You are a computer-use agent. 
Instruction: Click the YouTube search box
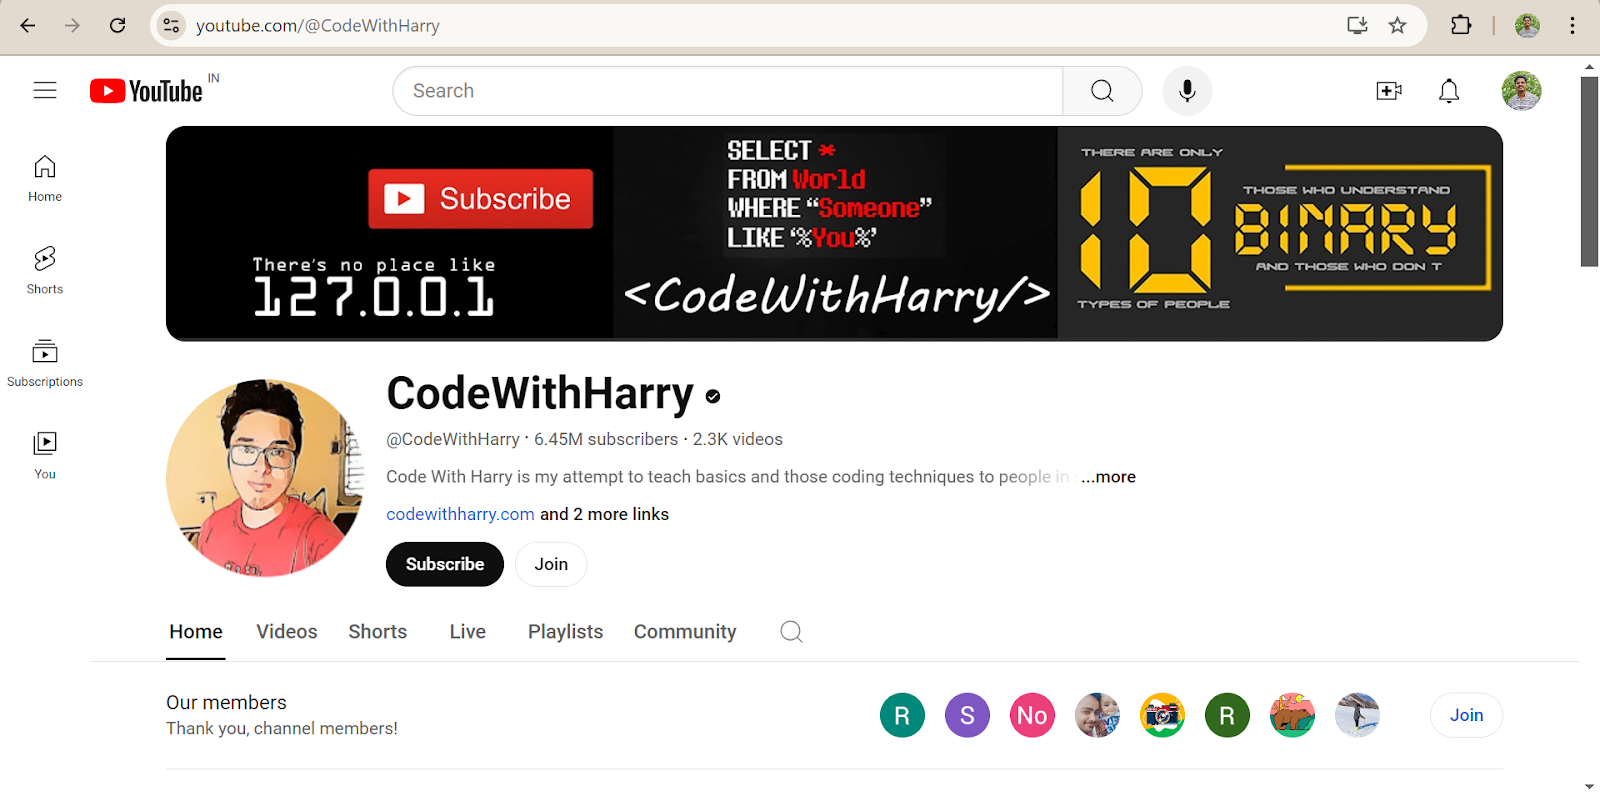click(x=728, y=91)
